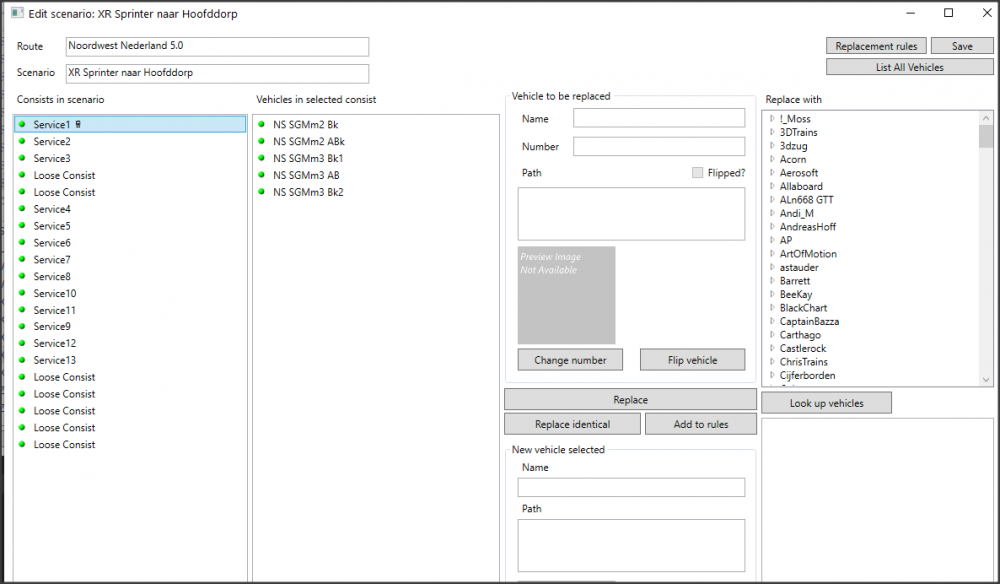Enable the Flipped? checkbox
Viewport: 1000px width, 584px height.
tap(698, 173)
